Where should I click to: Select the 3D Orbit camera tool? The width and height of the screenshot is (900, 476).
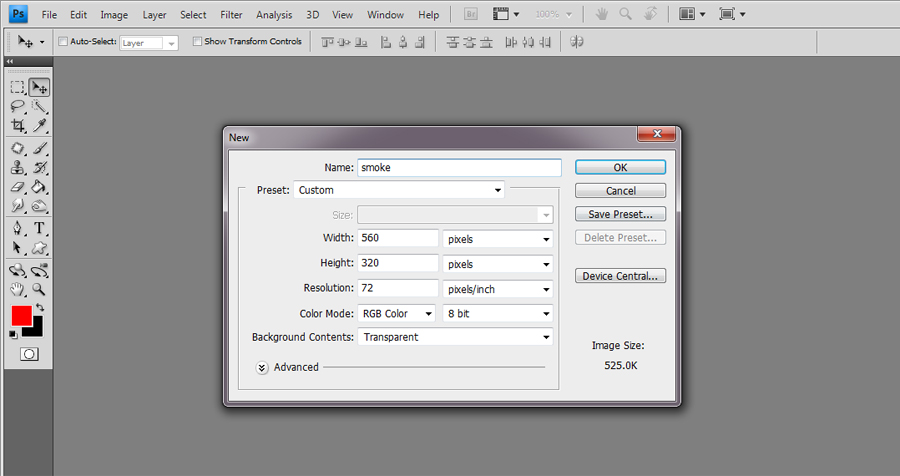39,270
